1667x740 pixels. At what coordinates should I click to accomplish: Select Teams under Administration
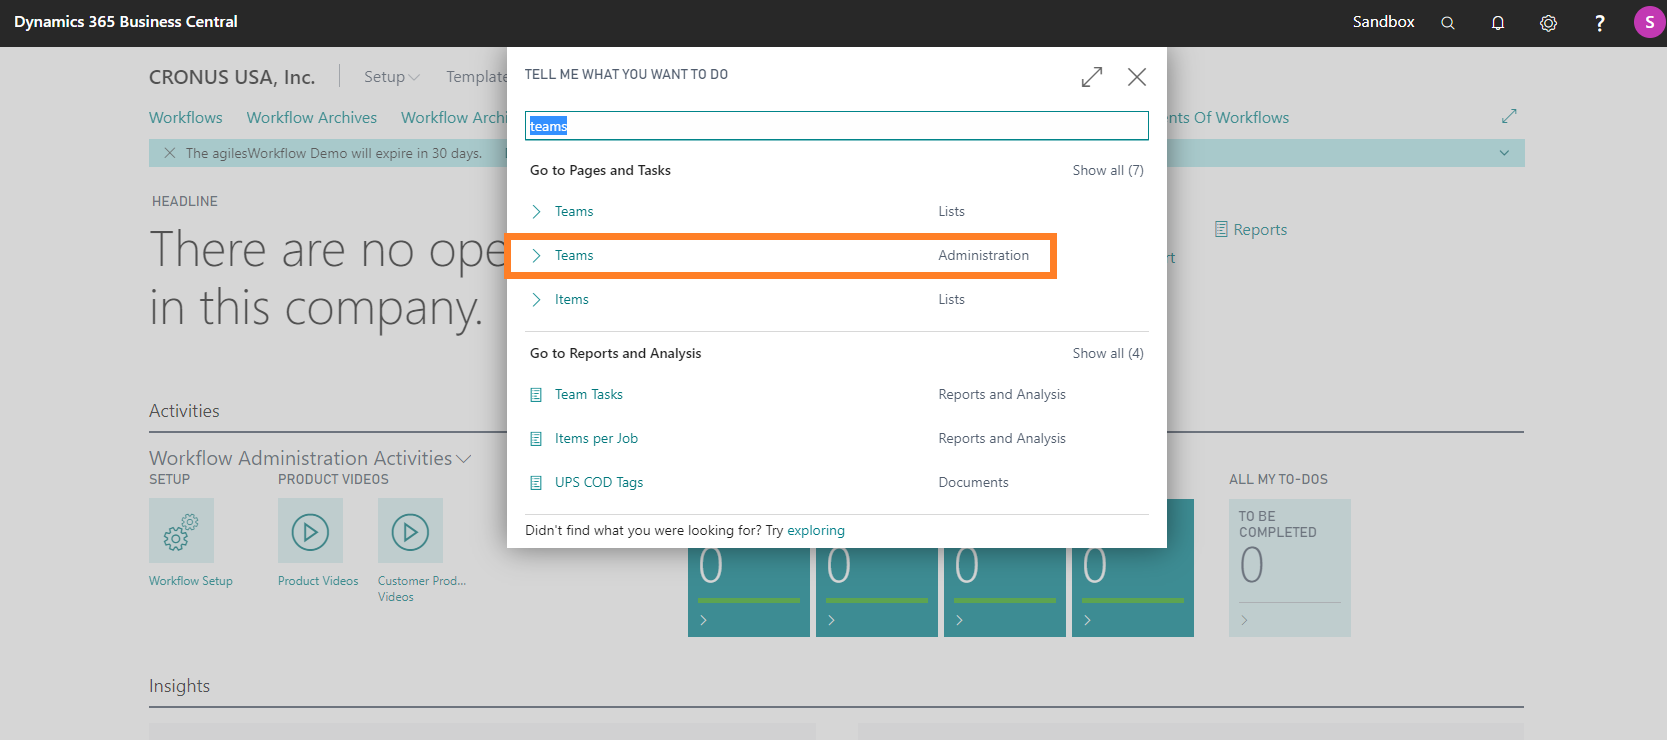pyautogui.click(x=574, y=256)
